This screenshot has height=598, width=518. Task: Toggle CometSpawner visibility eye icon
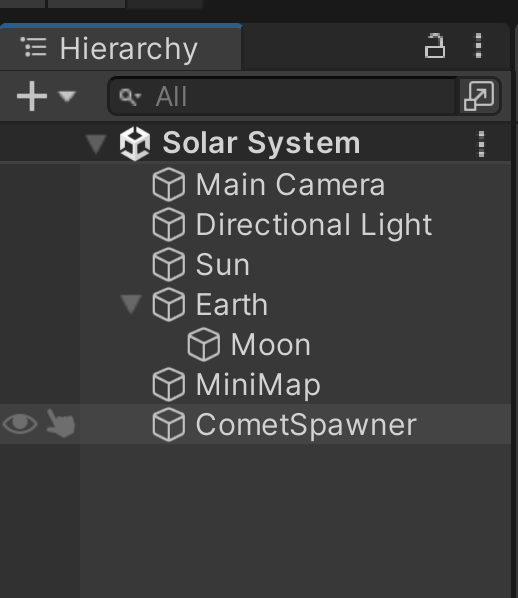coord(20,424)
